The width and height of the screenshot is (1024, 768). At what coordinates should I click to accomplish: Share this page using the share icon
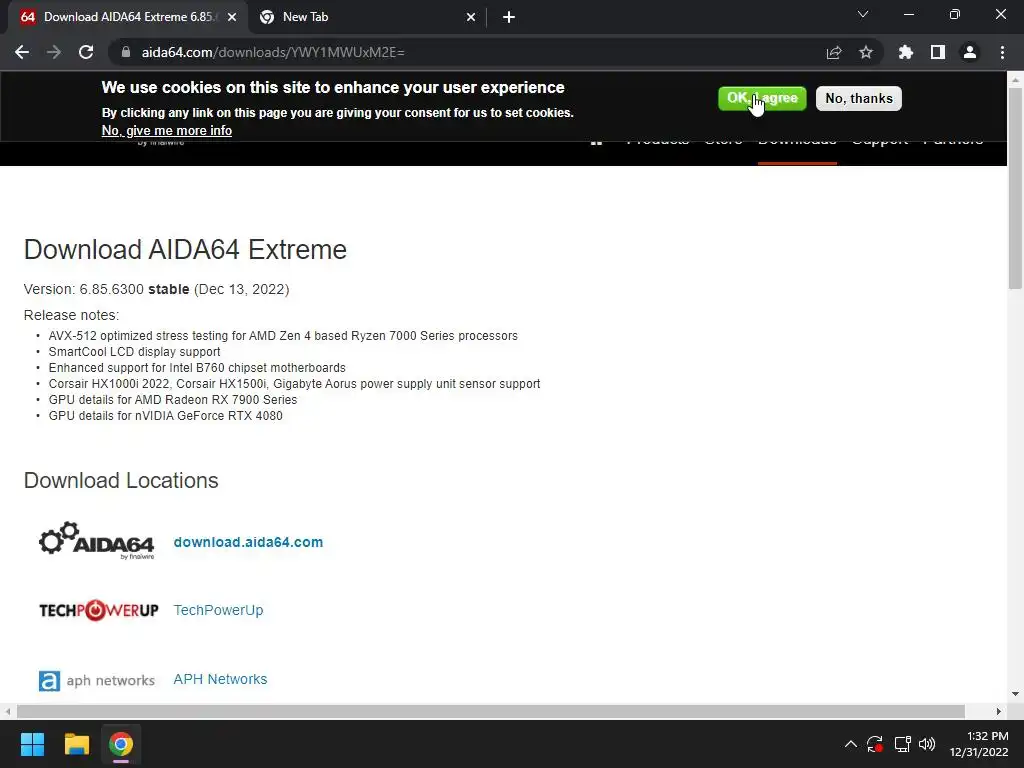coord(834,52)
